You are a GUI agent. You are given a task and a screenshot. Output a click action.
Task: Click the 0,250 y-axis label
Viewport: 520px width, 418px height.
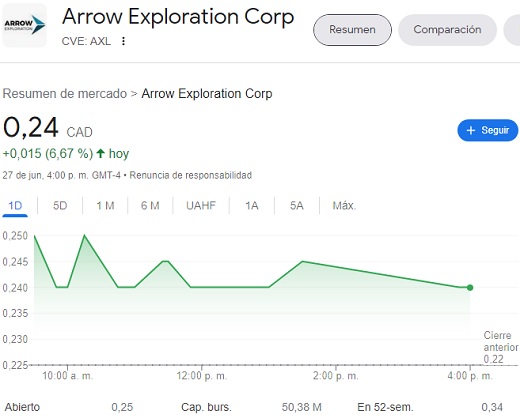click(x=15, y=236)
